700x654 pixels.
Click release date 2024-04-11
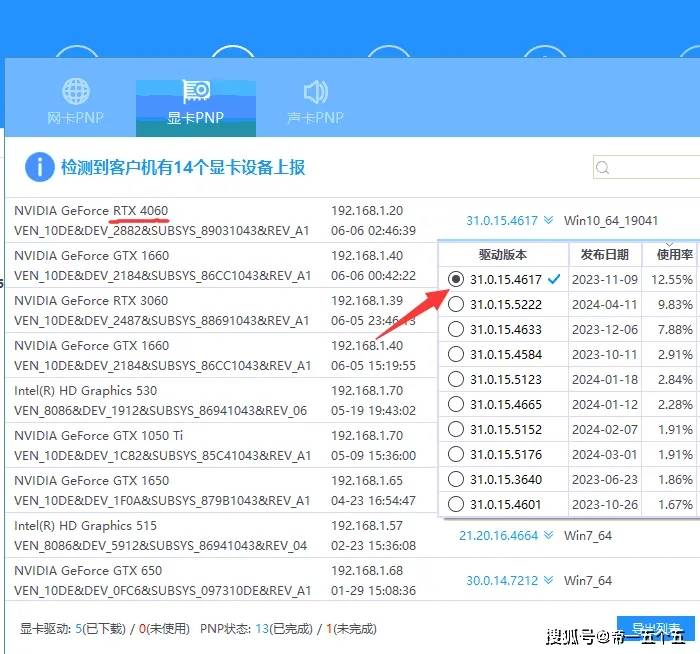605,305
